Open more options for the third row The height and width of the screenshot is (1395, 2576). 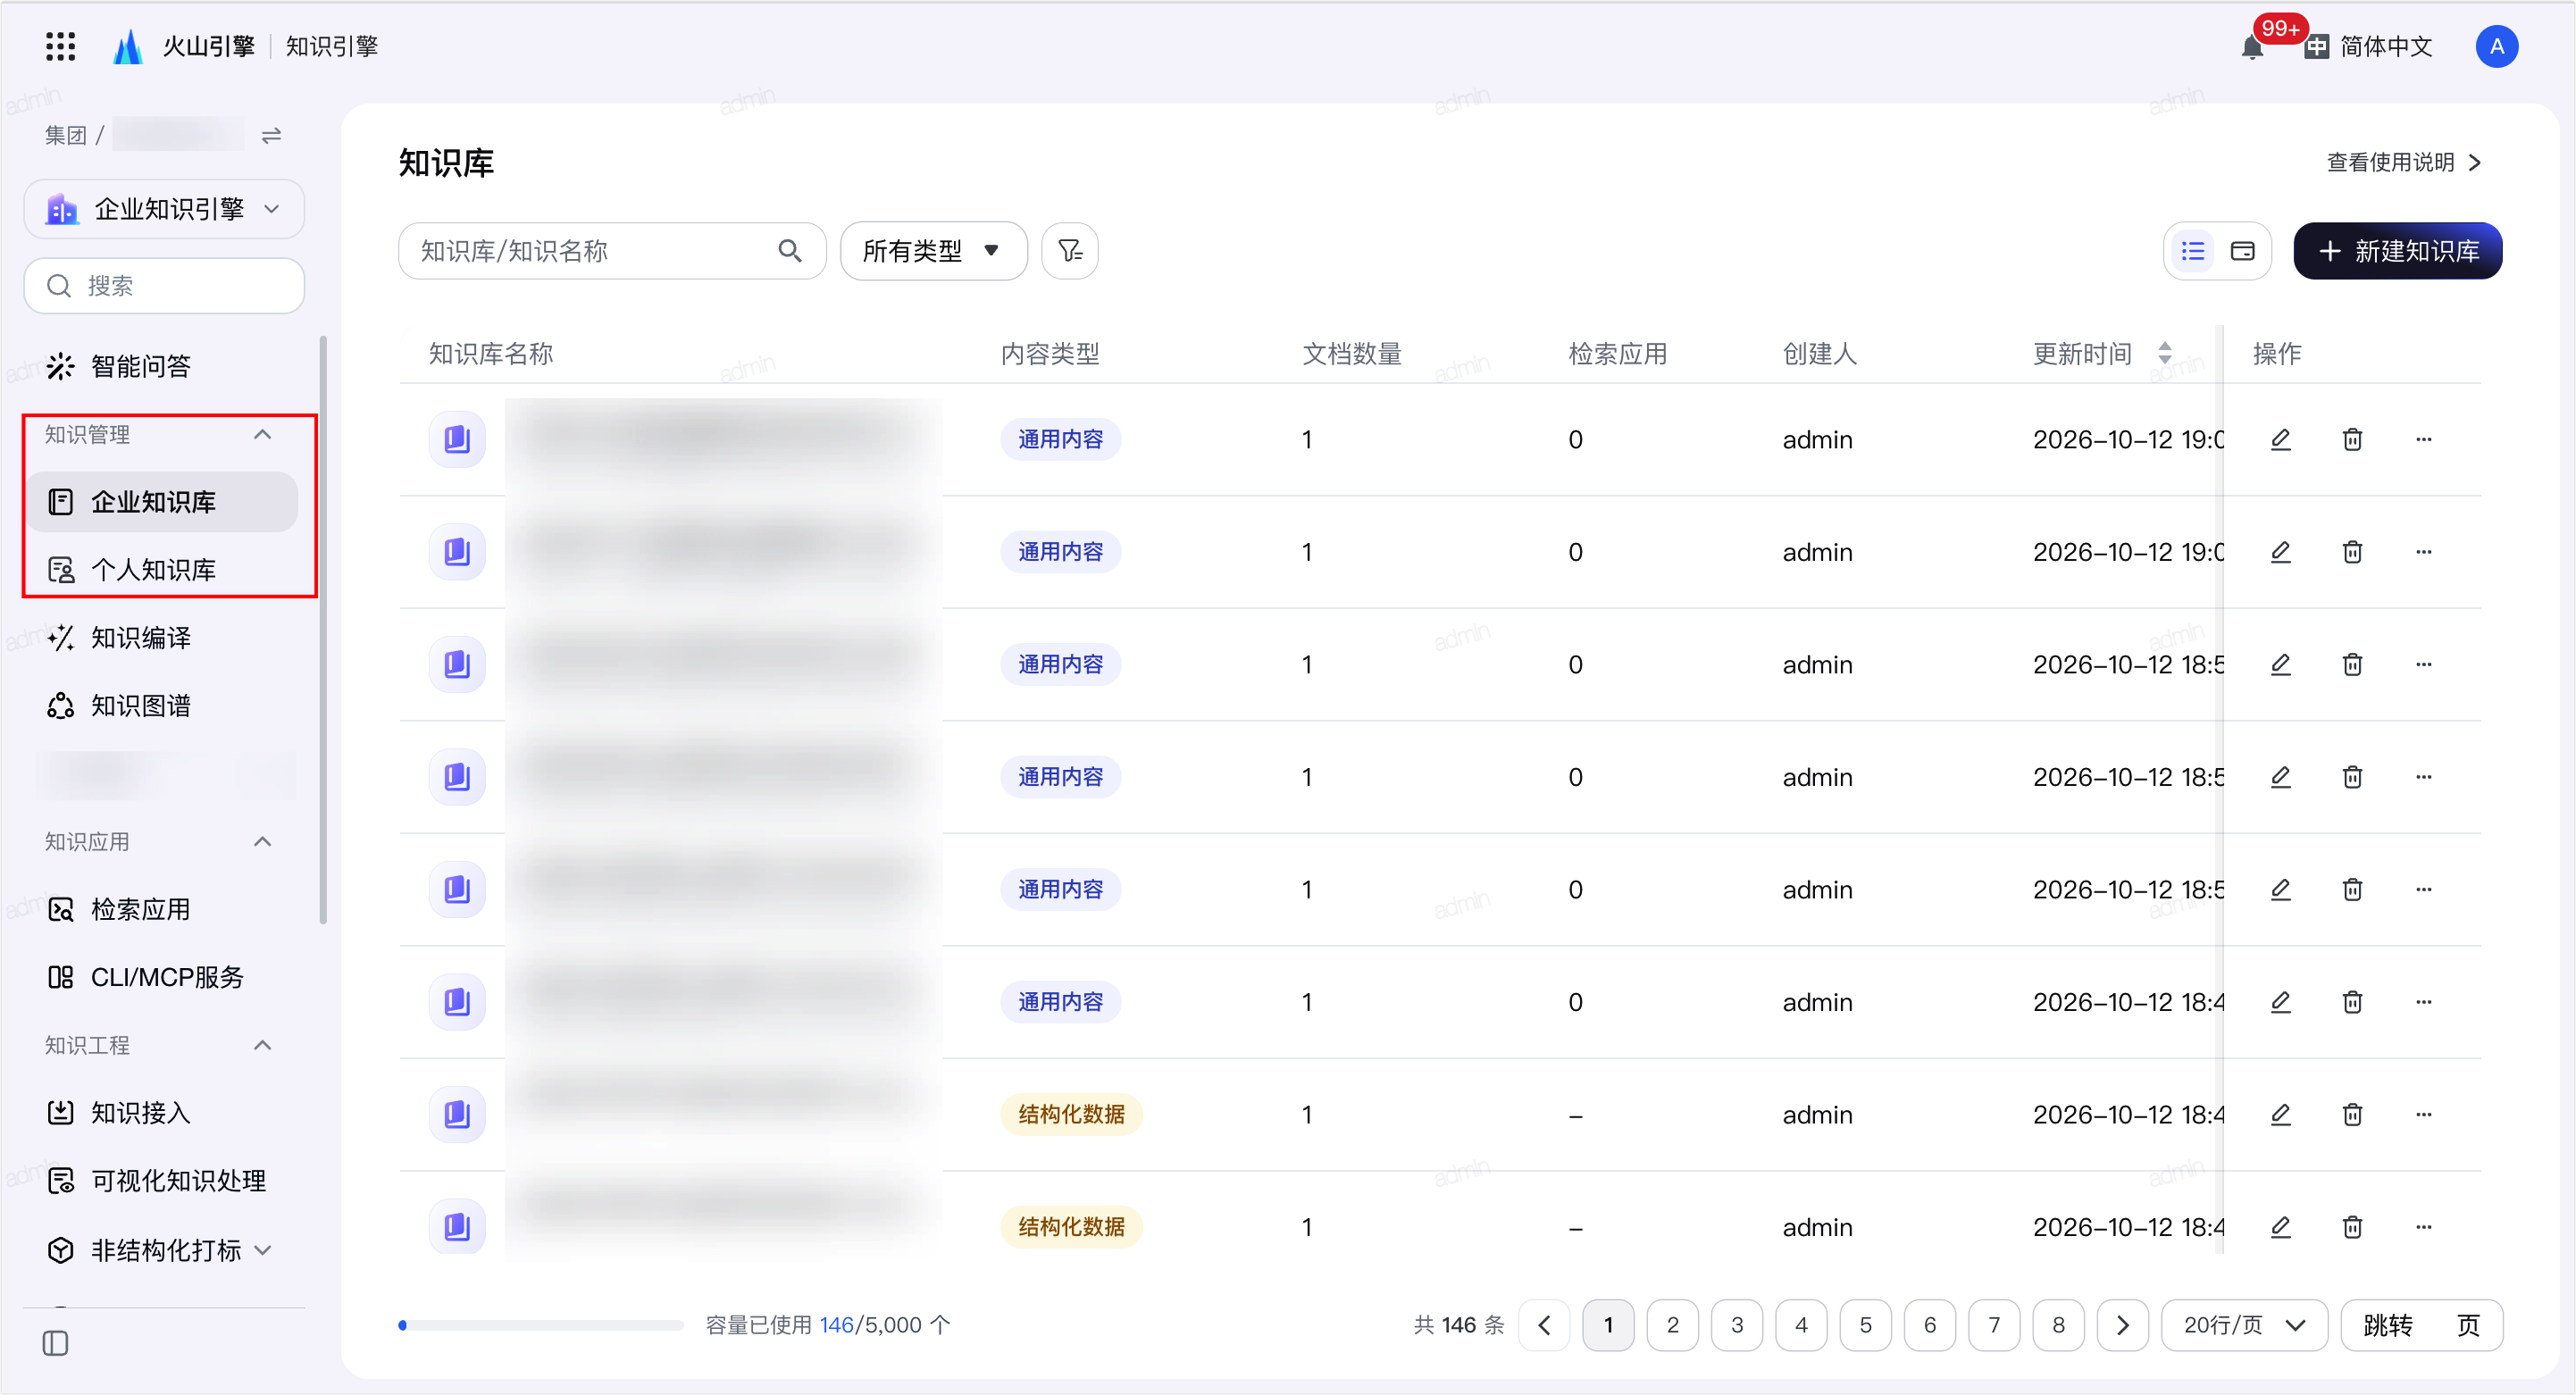pyautogui.click(x=2423, y=664)
